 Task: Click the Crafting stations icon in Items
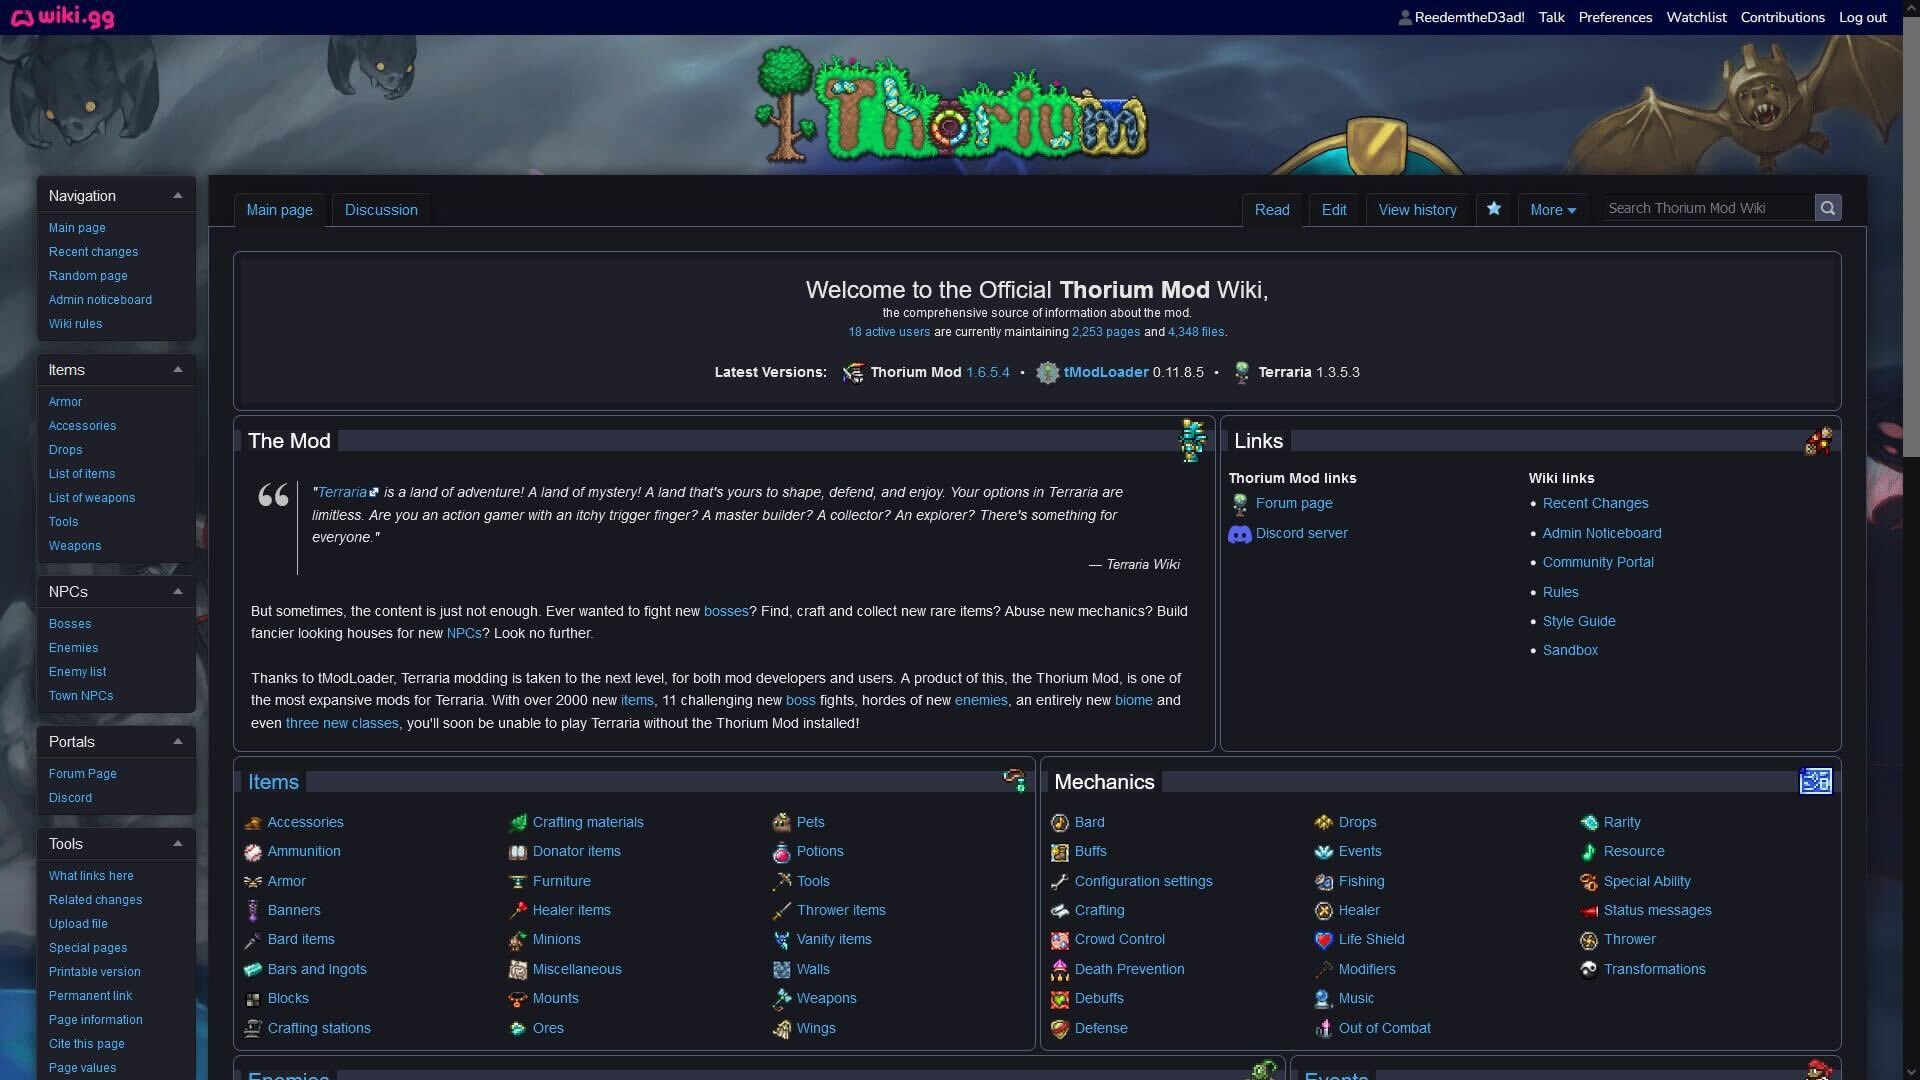pos(251,1027)
